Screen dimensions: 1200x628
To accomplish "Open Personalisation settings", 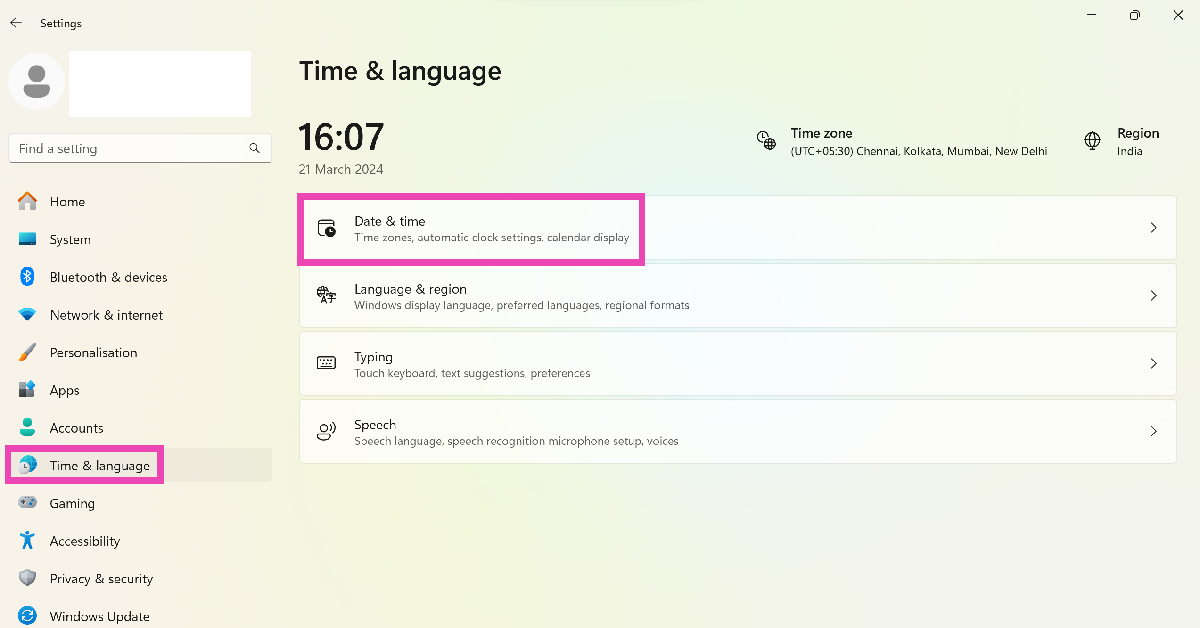I will (139, 353).
